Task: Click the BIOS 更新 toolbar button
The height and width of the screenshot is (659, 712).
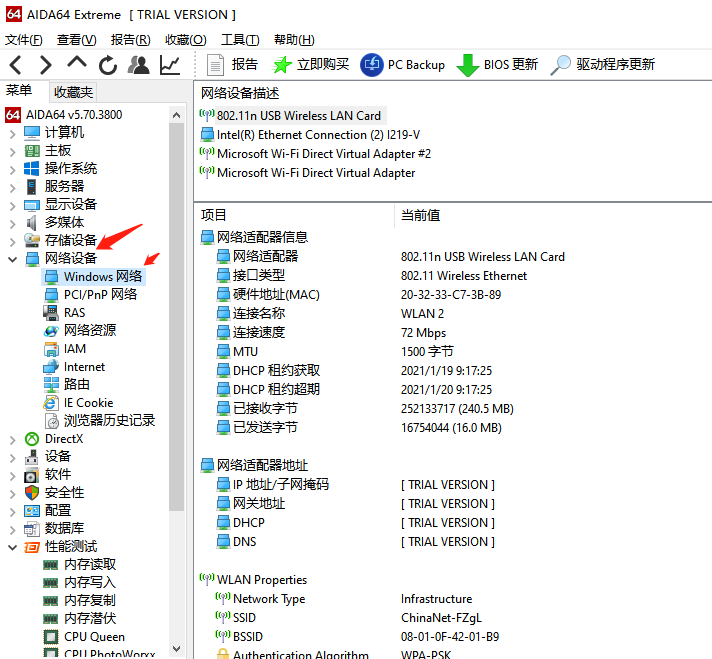Action: 497,64
